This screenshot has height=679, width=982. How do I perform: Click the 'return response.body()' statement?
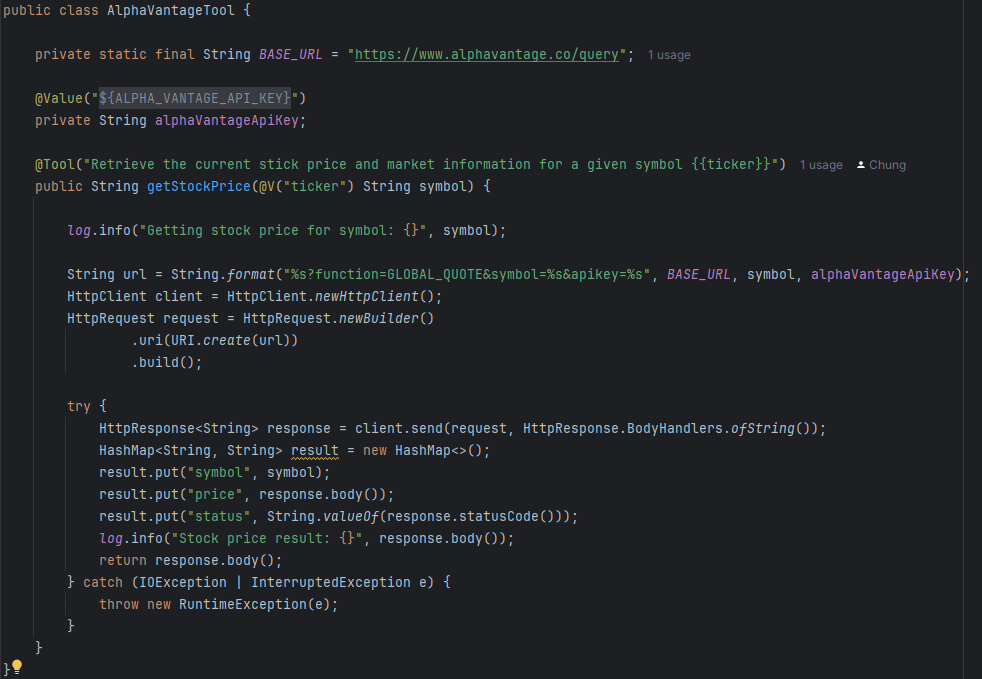(191, 560)
